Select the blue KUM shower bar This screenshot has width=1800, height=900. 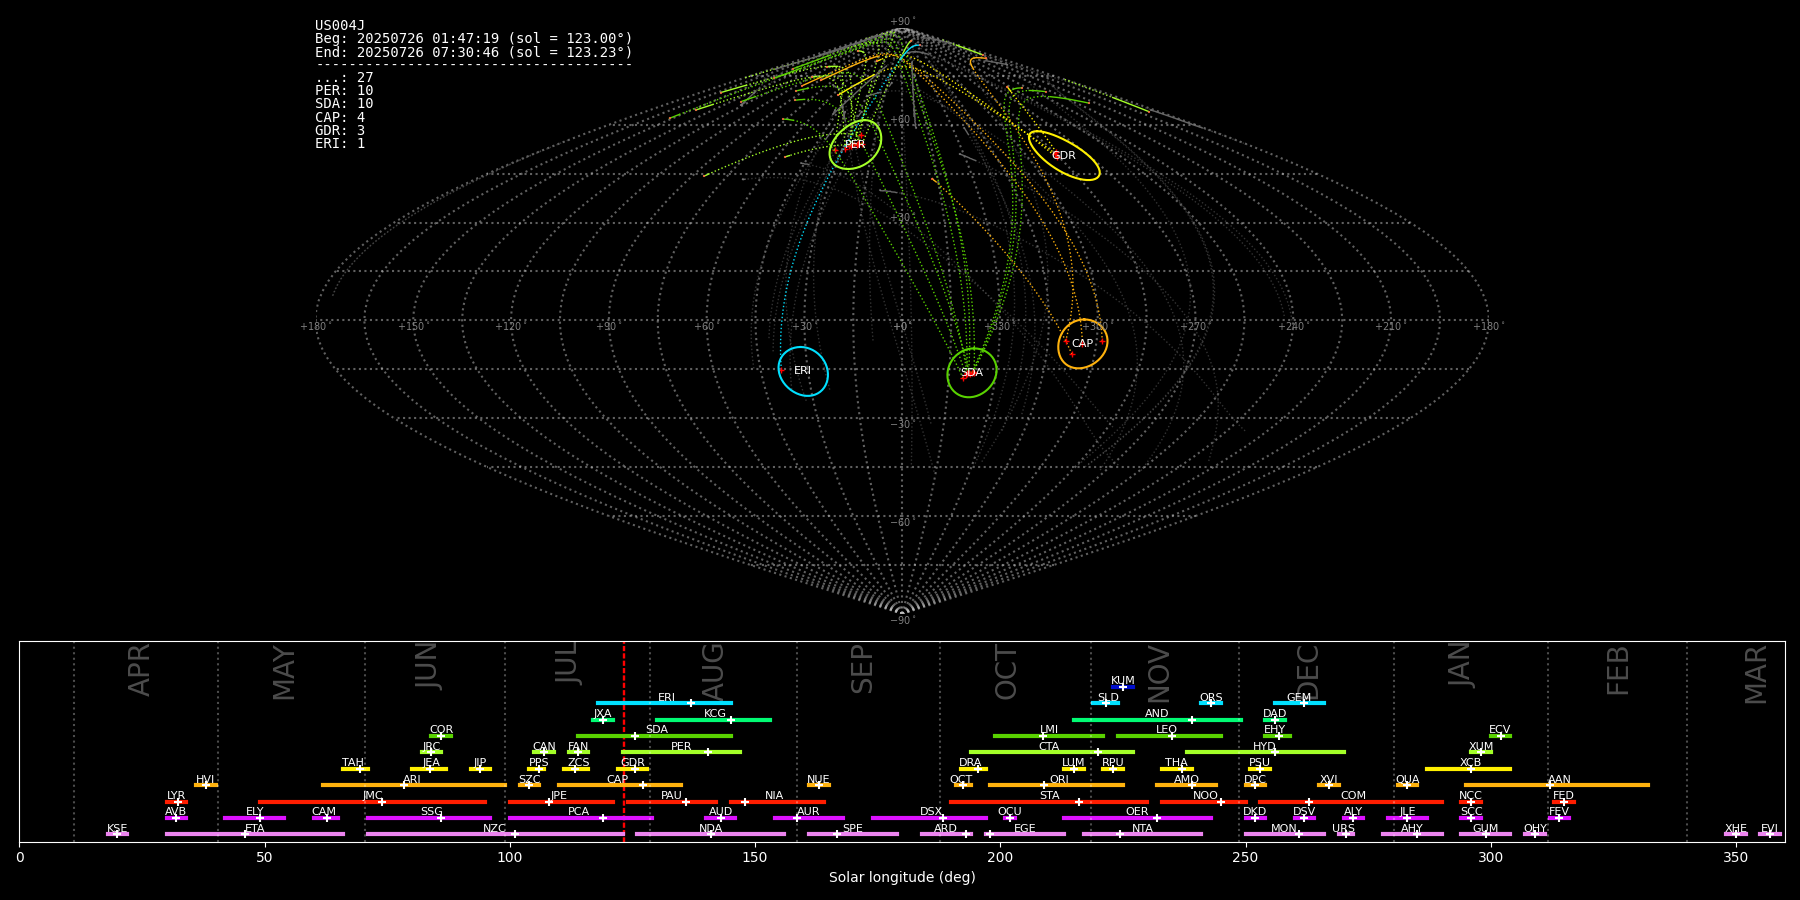(x=1123, y=687)
